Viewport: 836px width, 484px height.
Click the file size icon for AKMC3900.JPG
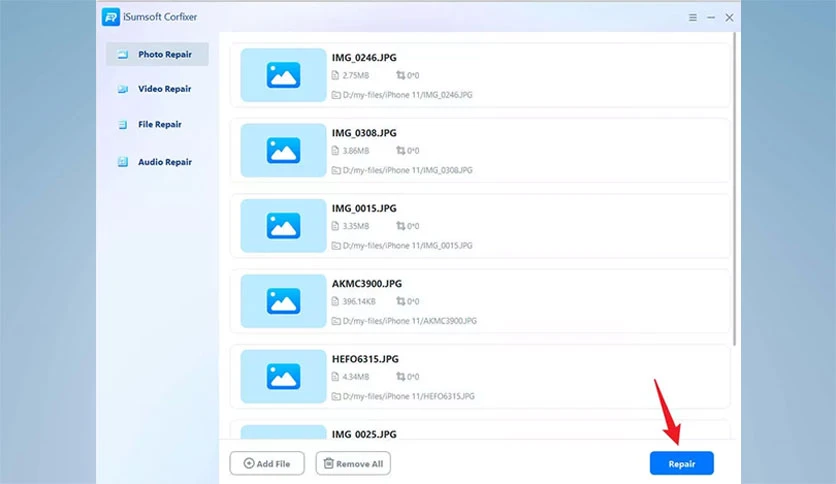click(335, 301)
